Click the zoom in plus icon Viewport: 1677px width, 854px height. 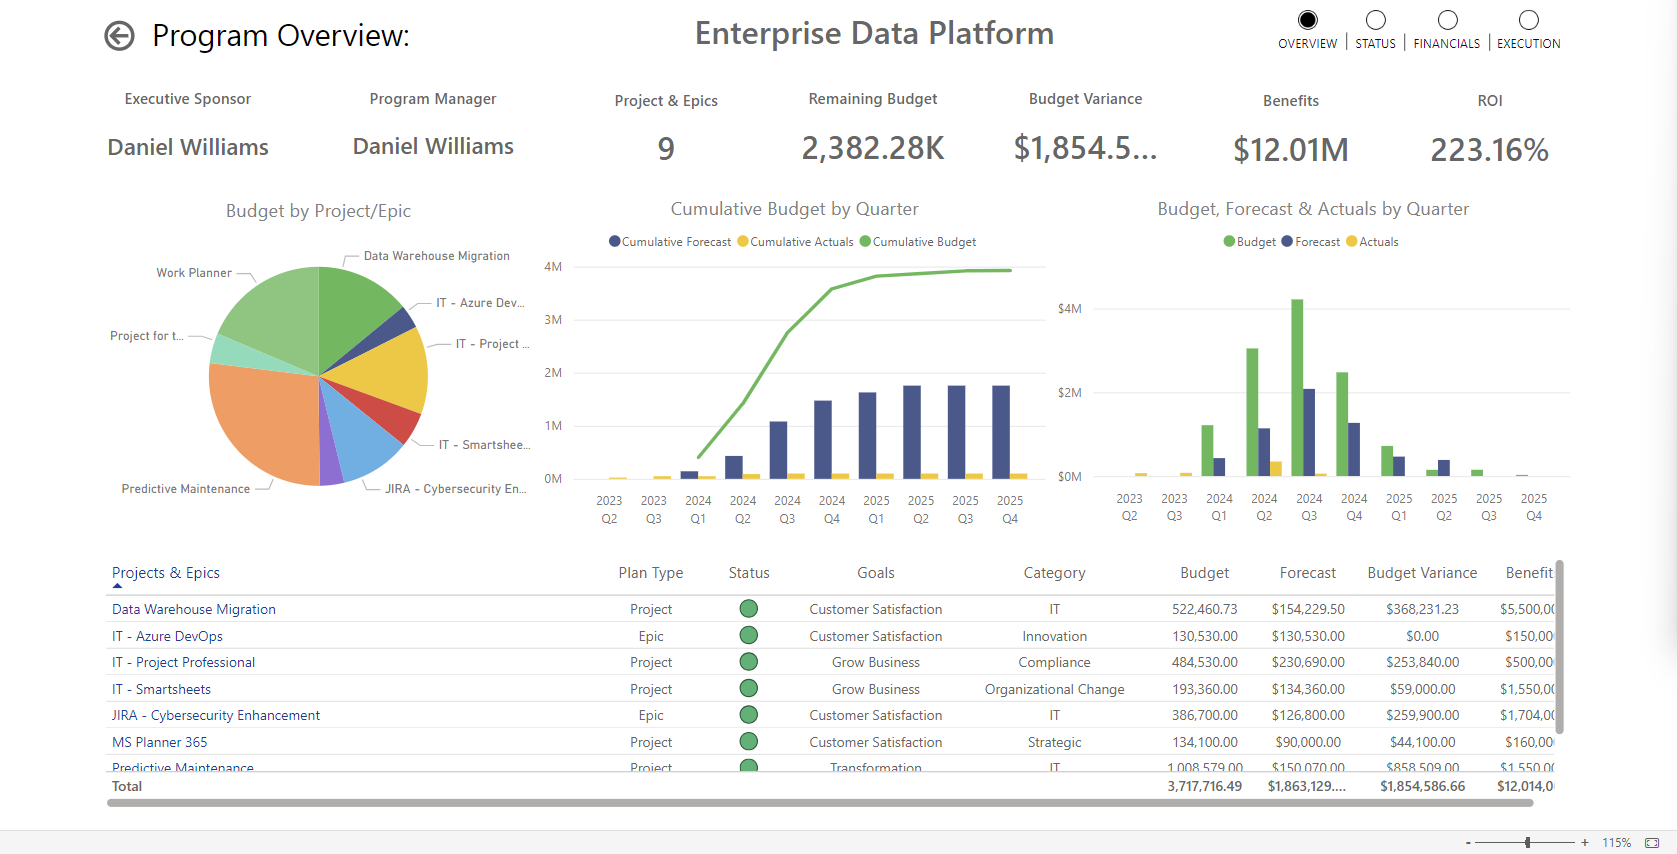point(1585,843)
